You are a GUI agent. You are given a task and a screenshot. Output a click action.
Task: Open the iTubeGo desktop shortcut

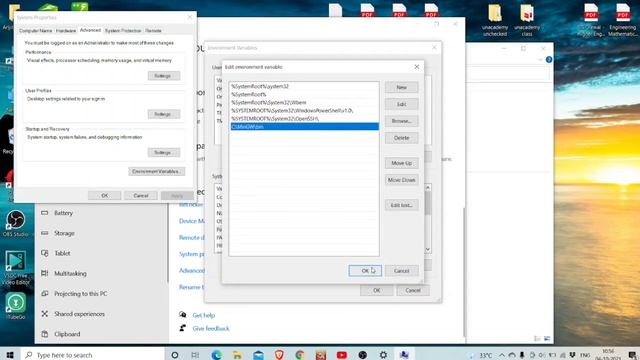16,306
